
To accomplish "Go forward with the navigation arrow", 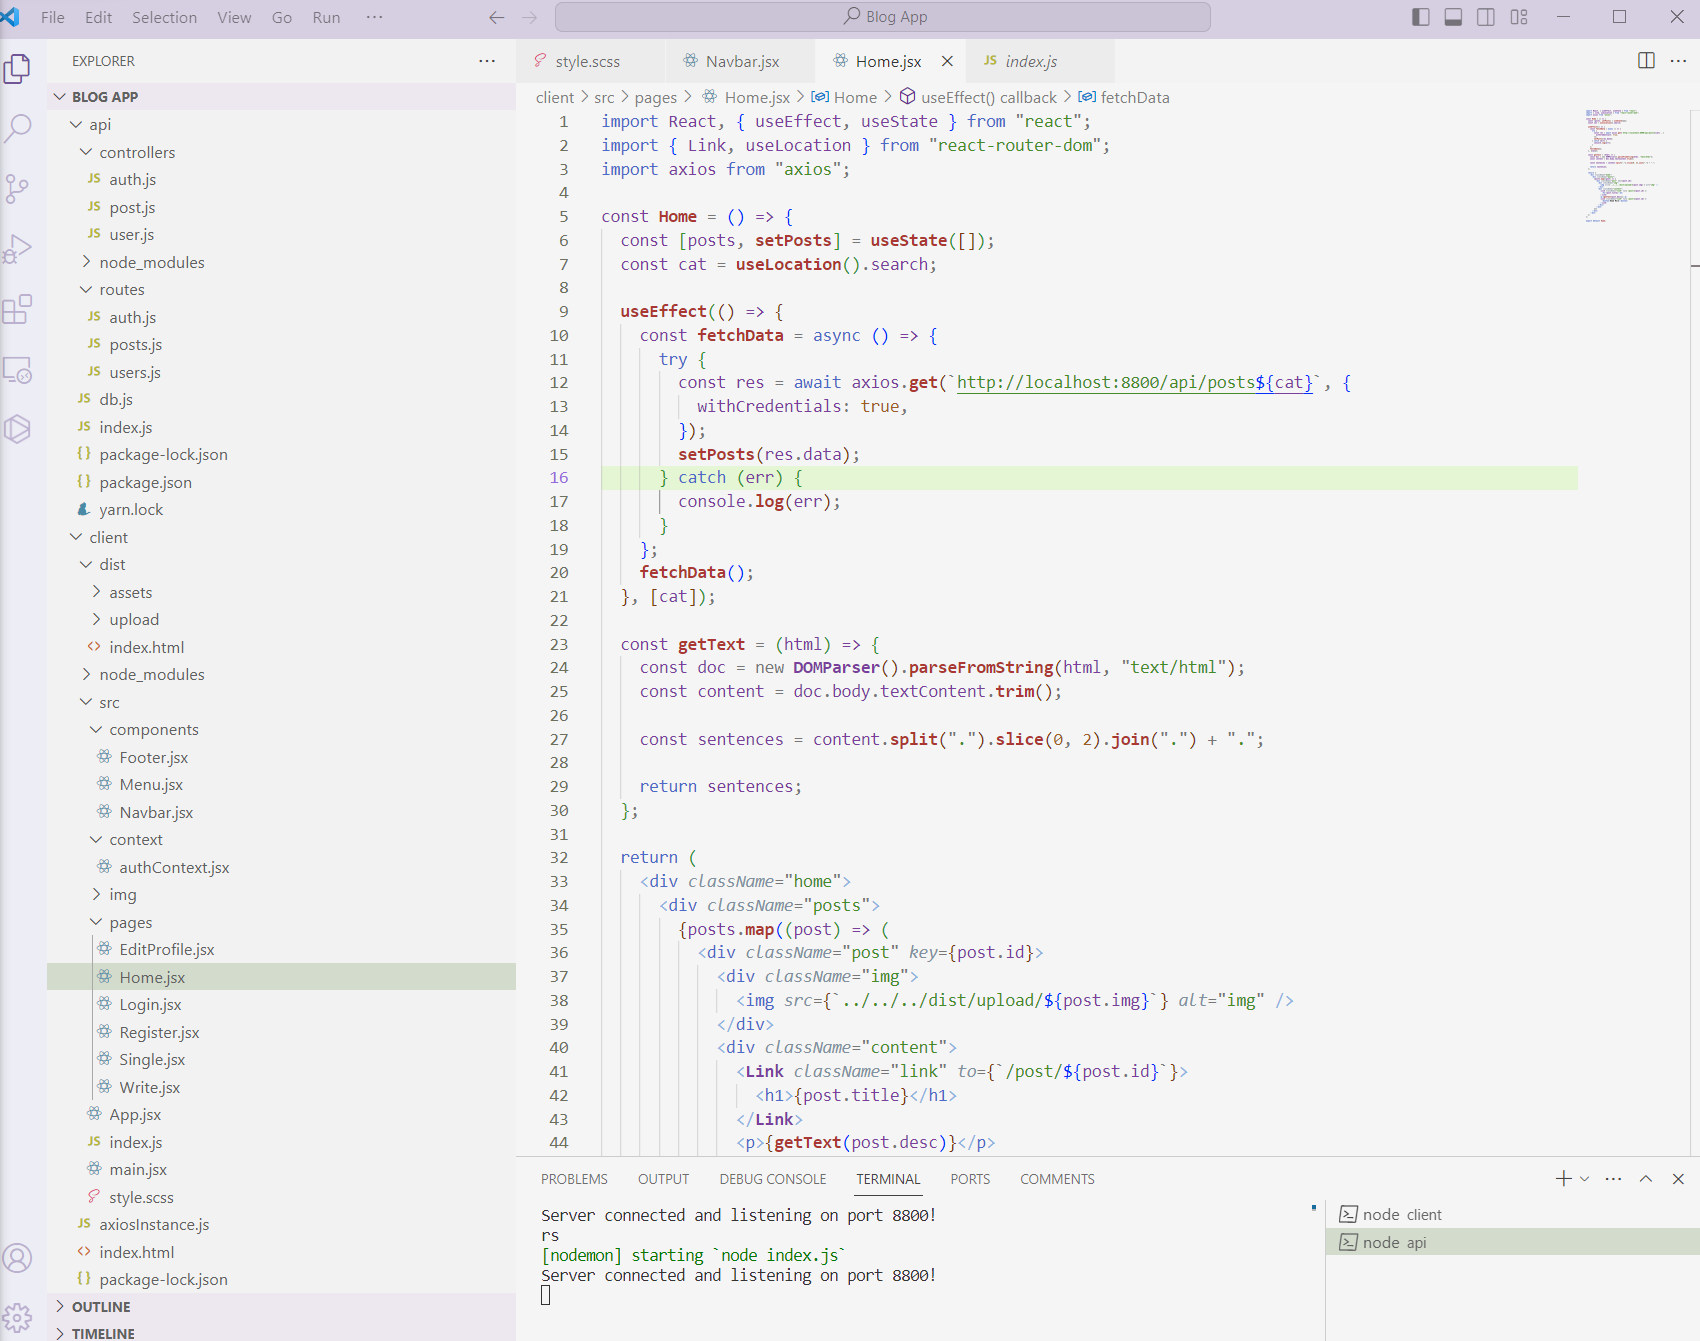I will click(530, 17).
